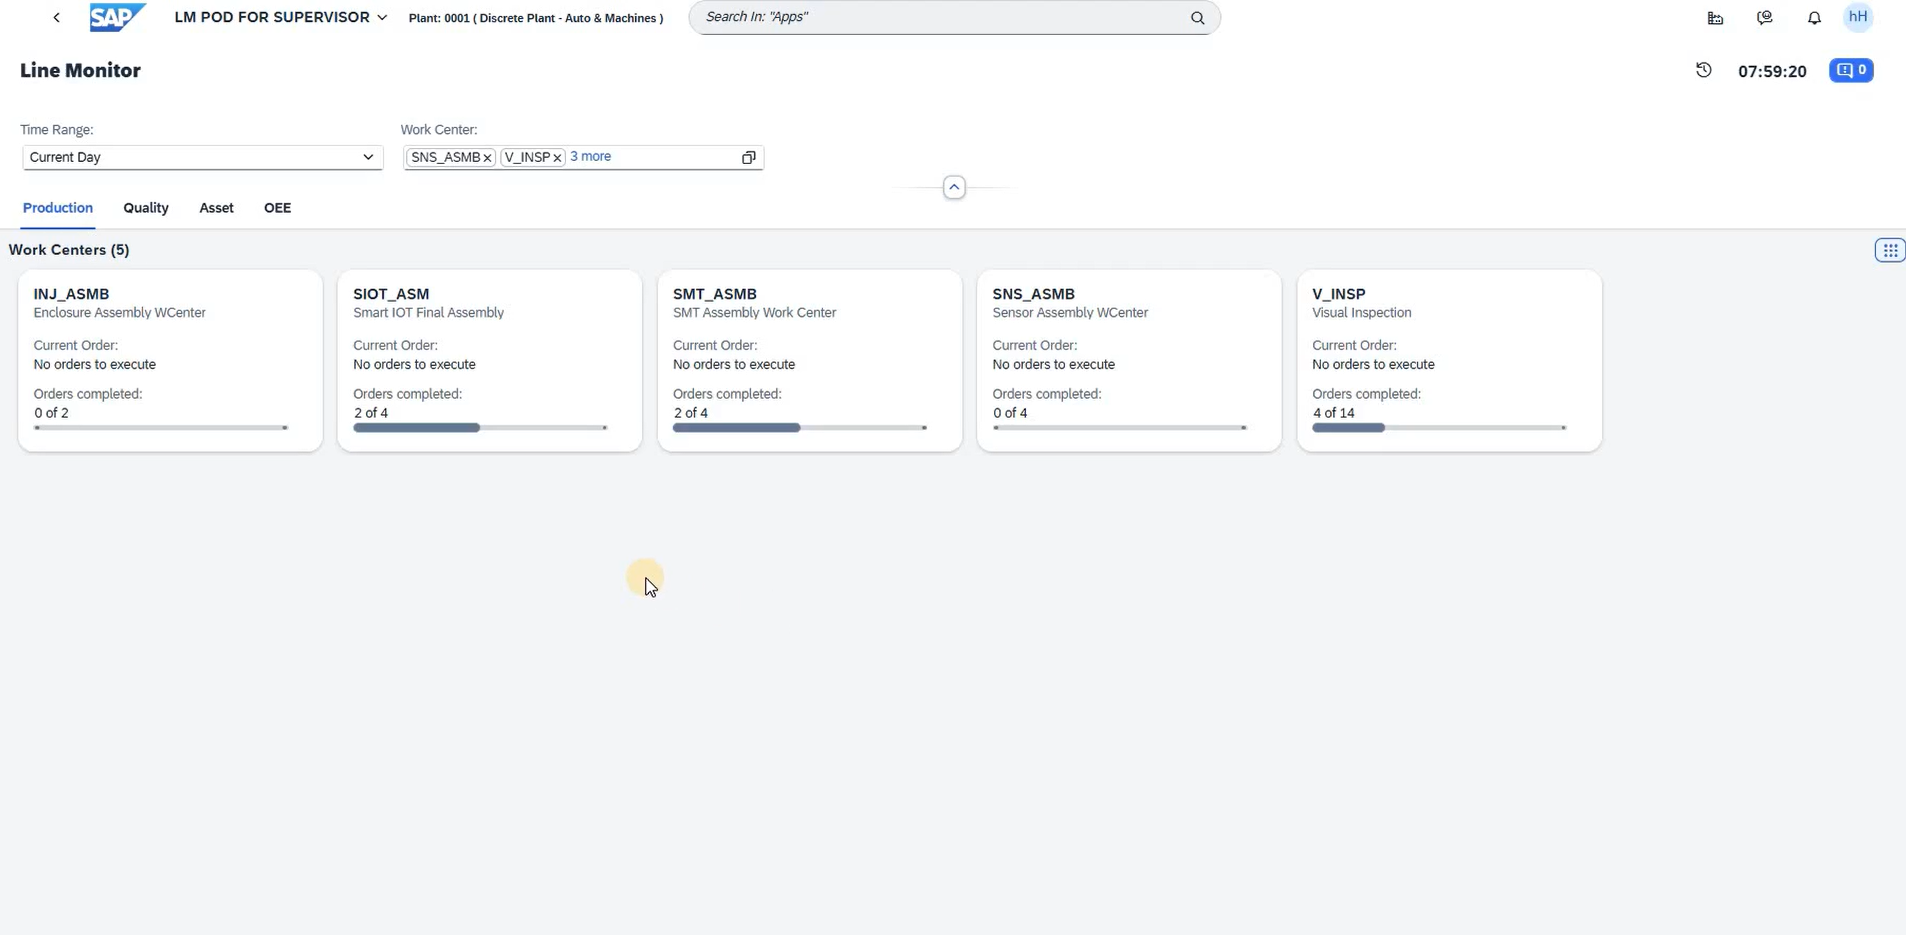Click the SAP logo

point(117,18)
